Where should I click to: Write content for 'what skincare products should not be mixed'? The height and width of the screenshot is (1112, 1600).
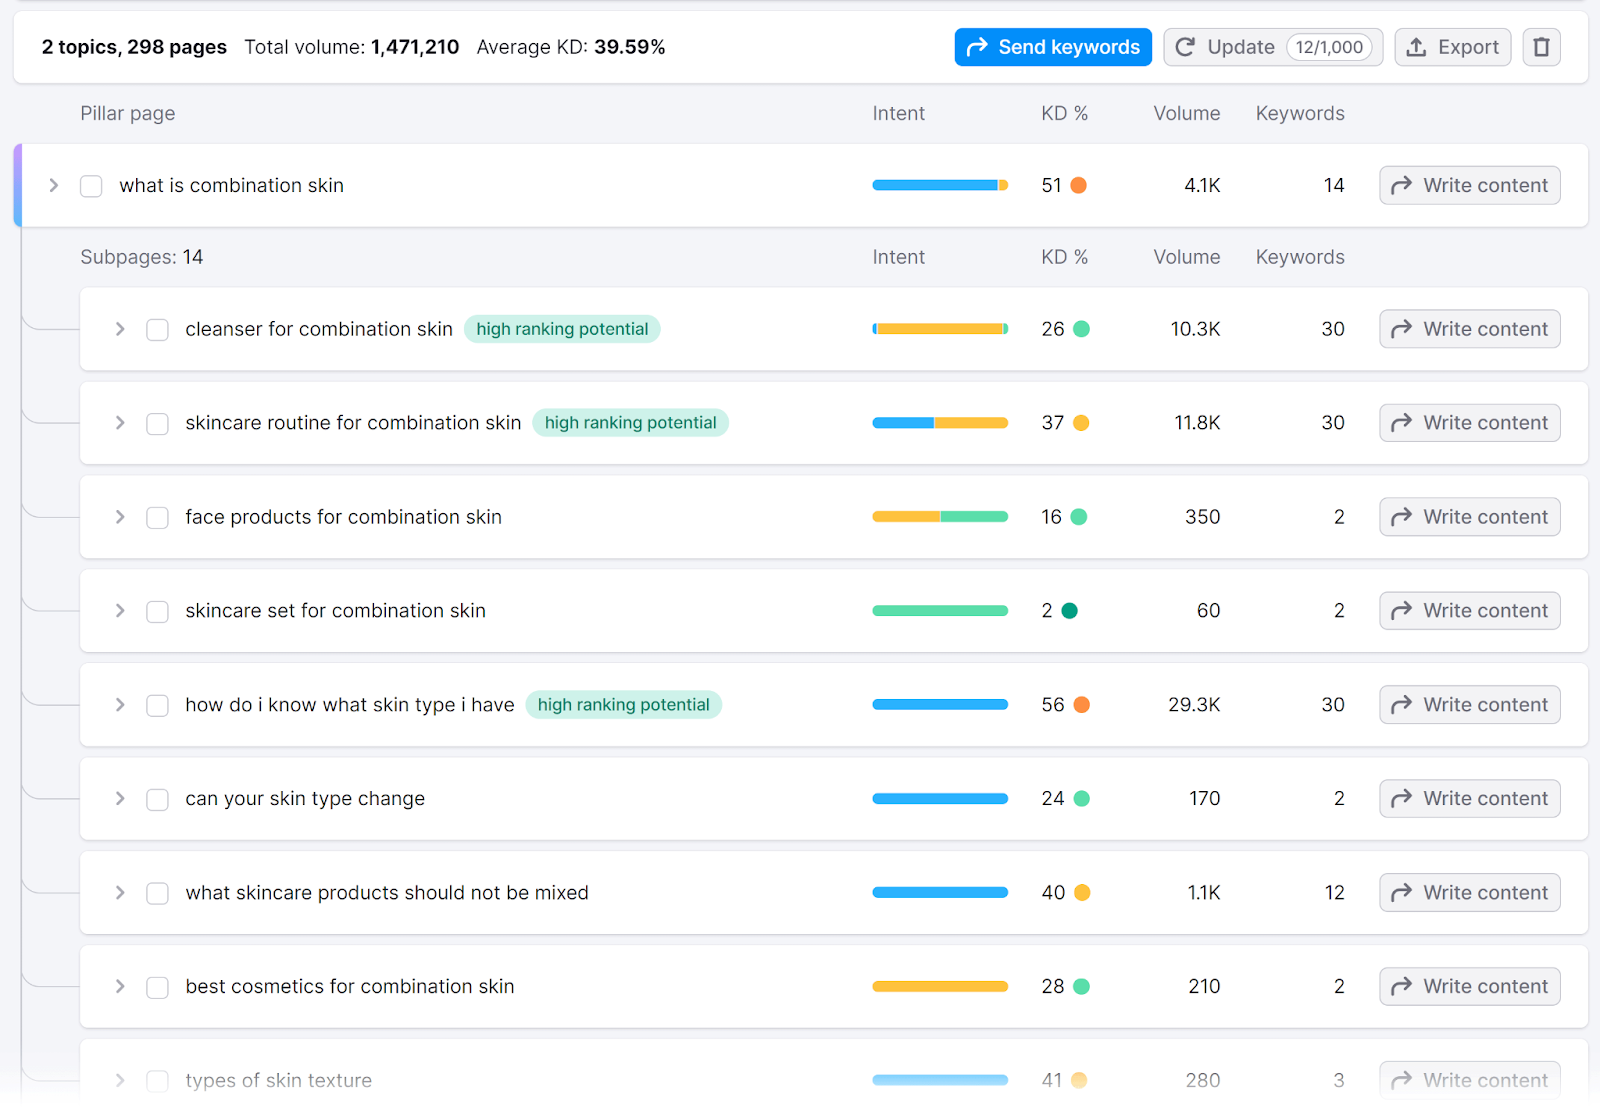coord(1470,893)
